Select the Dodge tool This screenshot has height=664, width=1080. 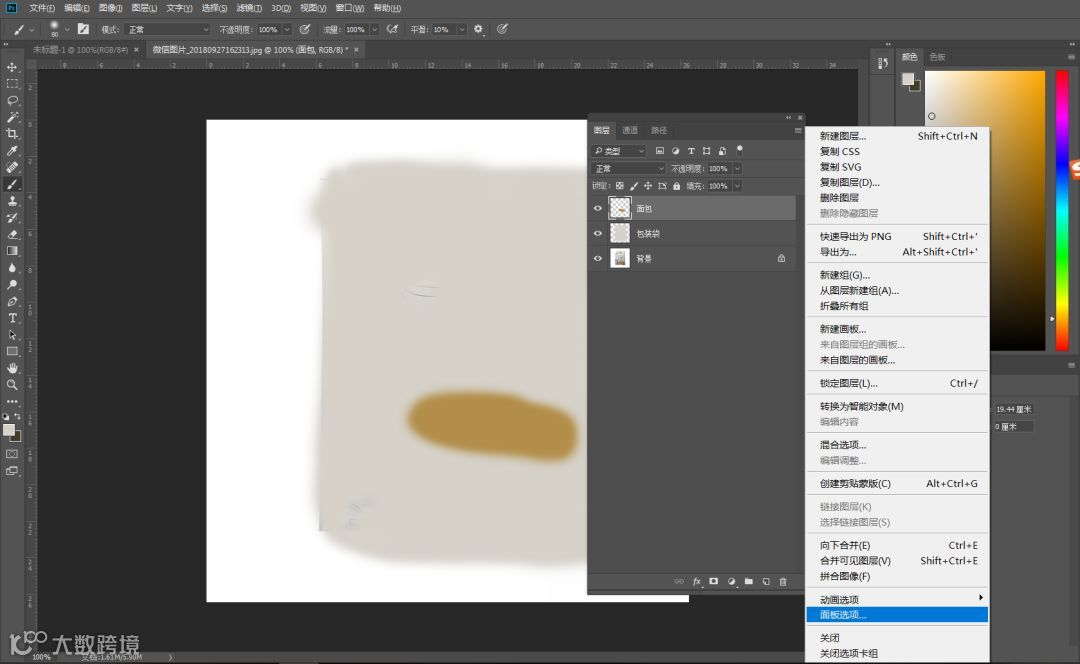coord(12,284)
